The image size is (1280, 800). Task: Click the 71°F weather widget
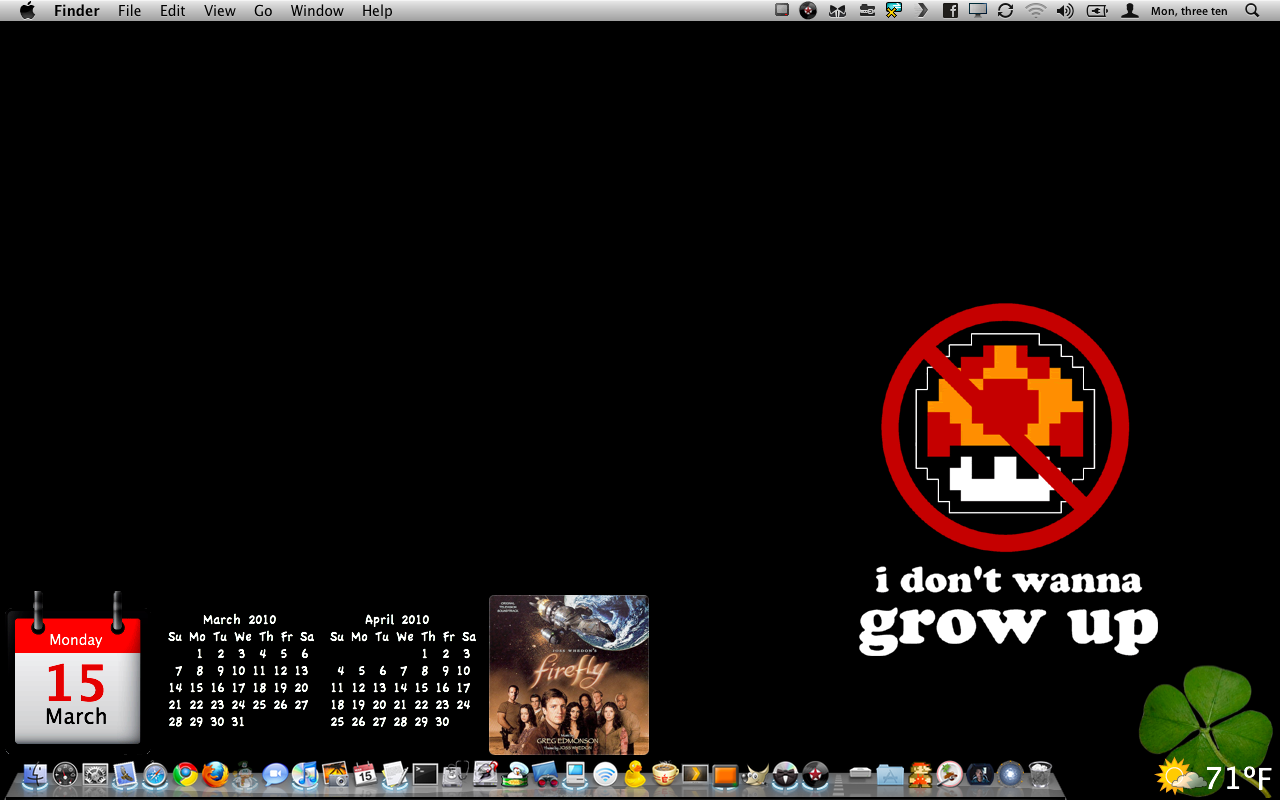click(1215, 777)
